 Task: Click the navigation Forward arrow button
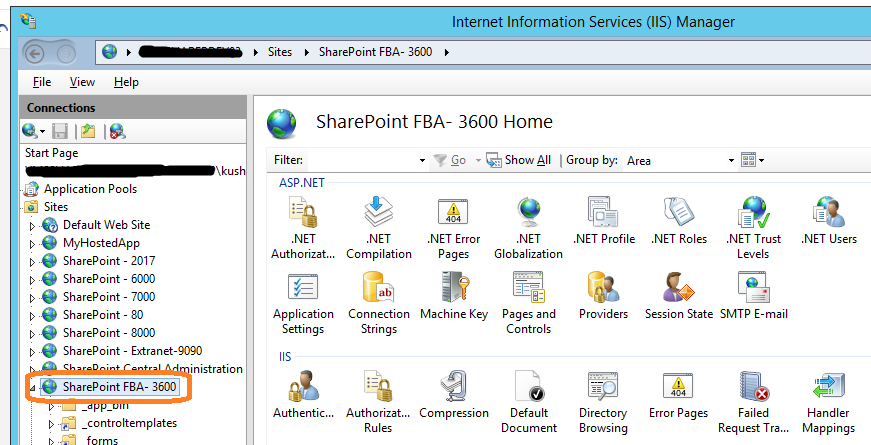pyautogui.click(x=66, y=53)
